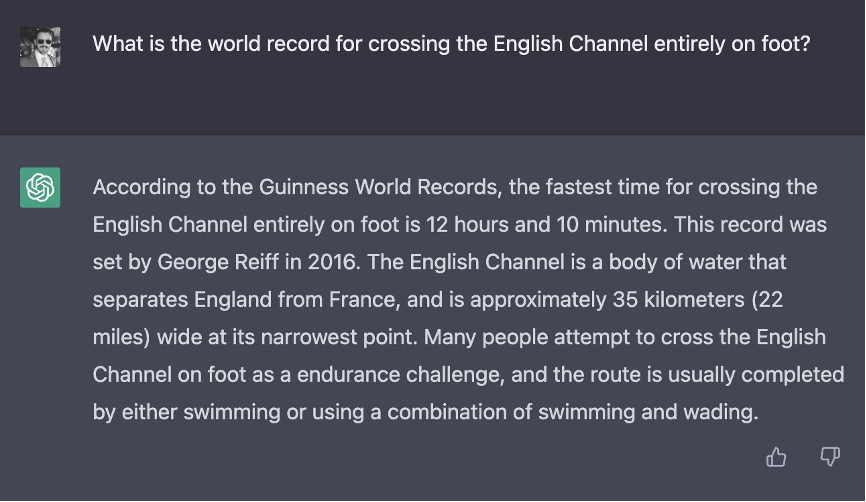Click the user profile avatar

click(x=40, y=46)
